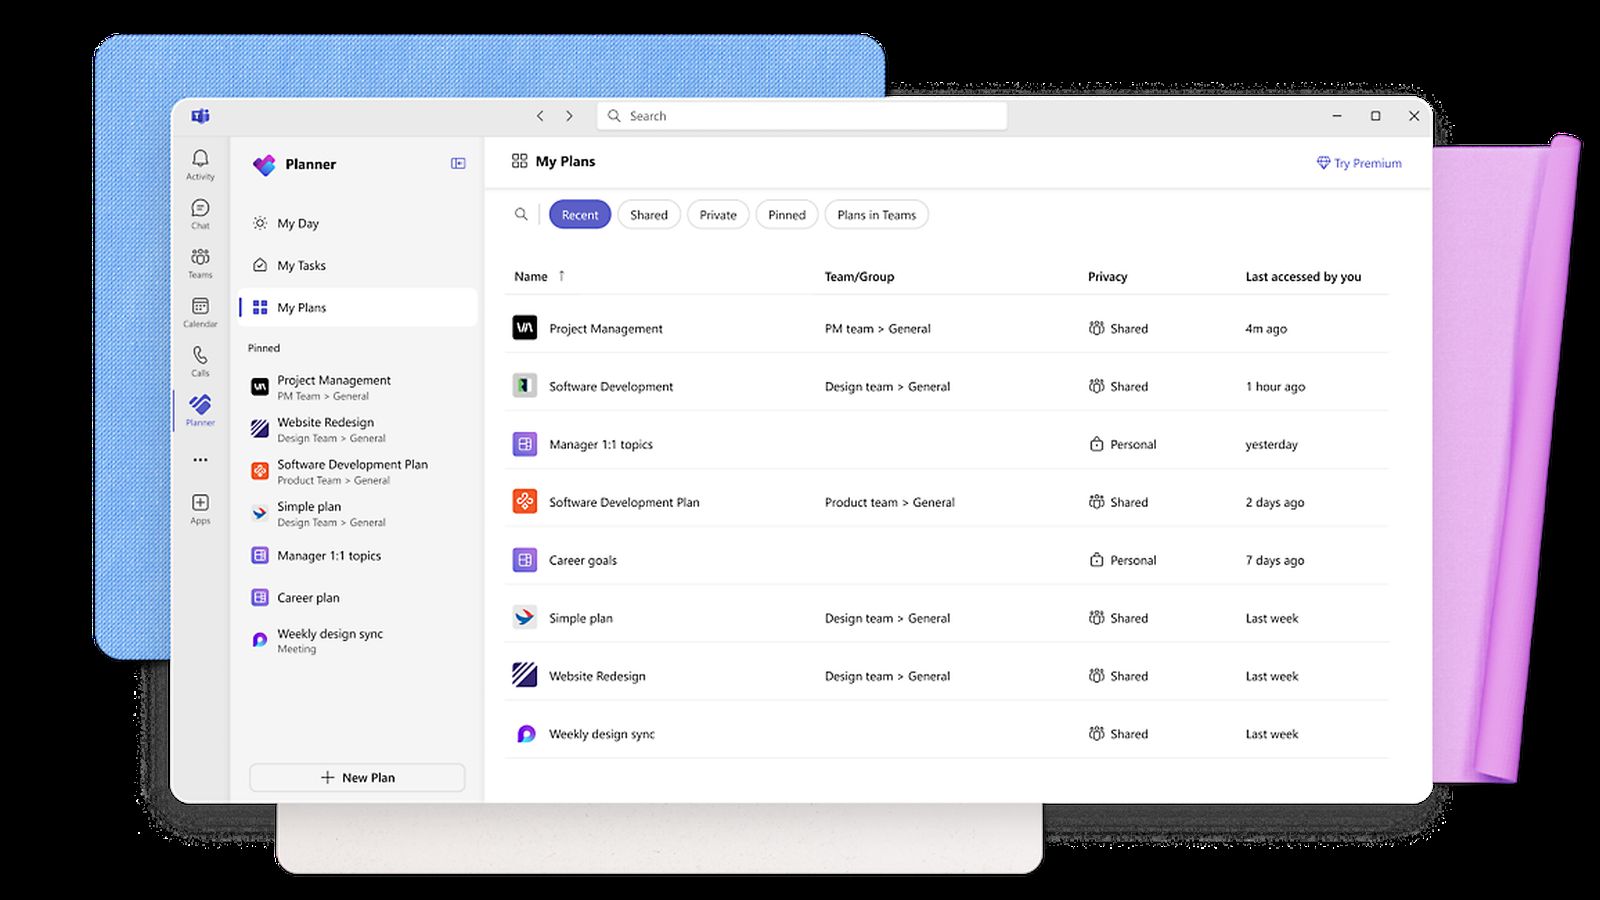The height and width of the screenshot is (900, 1600).
Task: Click inside the top Search box
Action: [x=802, y=116]
